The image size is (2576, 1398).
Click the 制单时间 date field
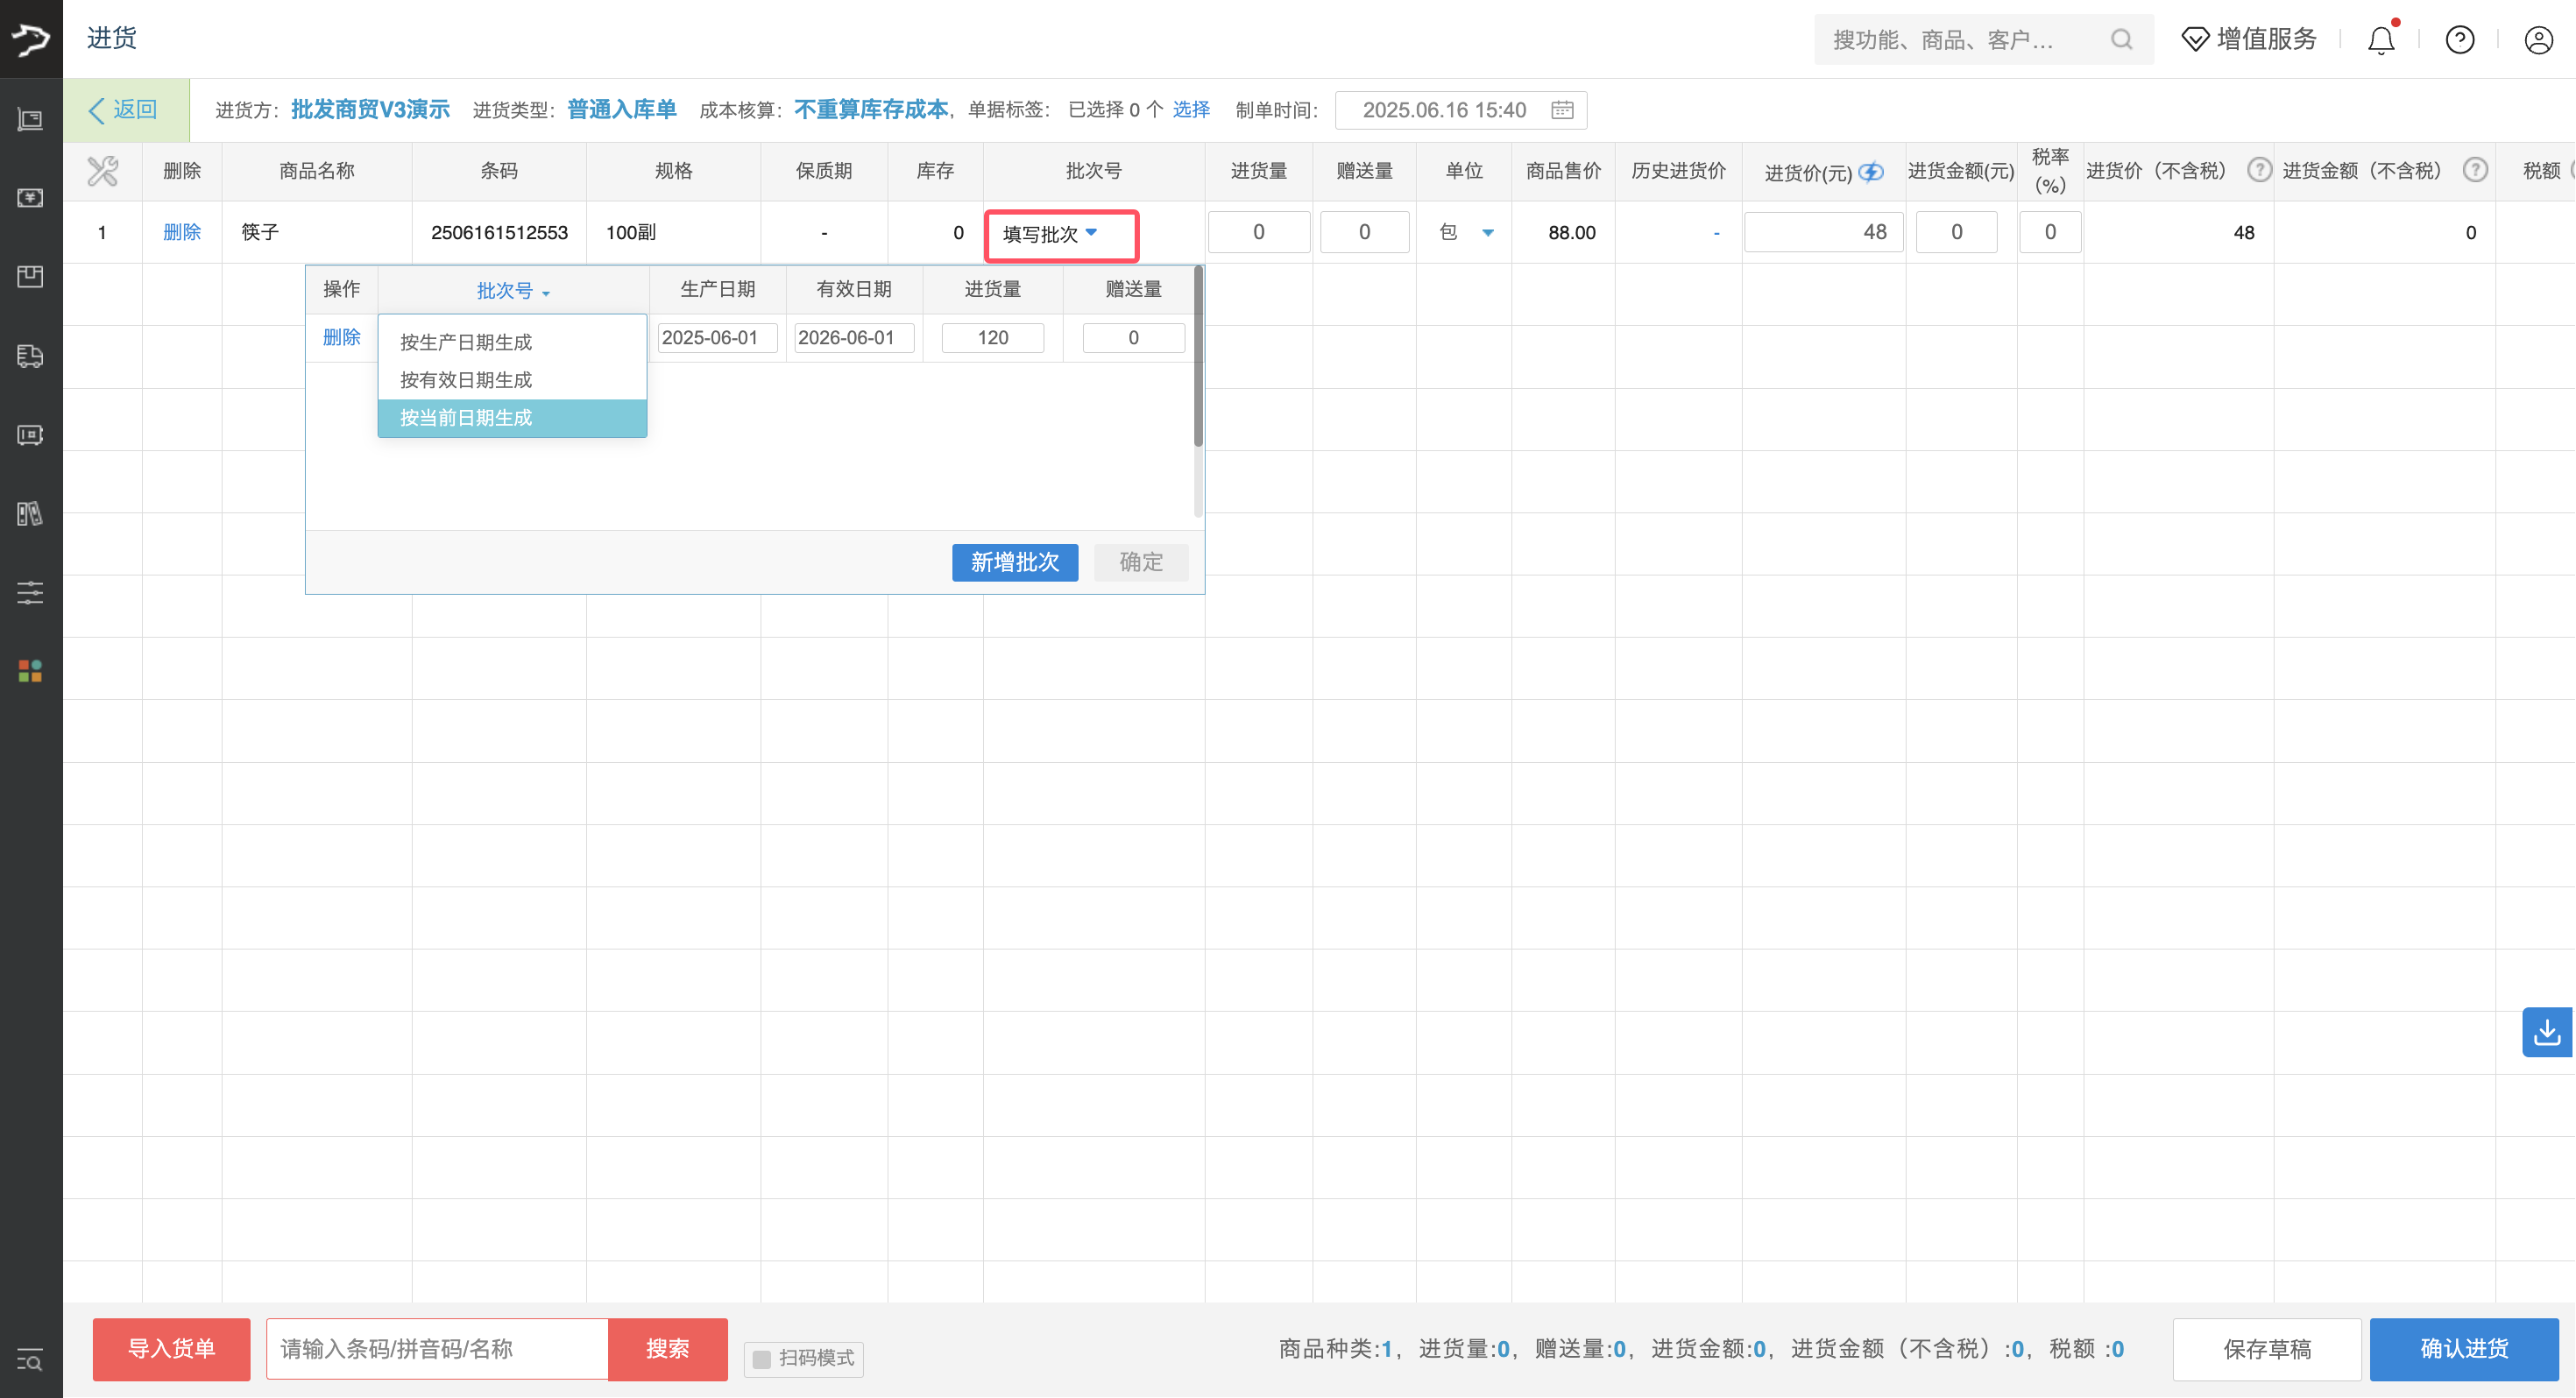click(1460, 110)
